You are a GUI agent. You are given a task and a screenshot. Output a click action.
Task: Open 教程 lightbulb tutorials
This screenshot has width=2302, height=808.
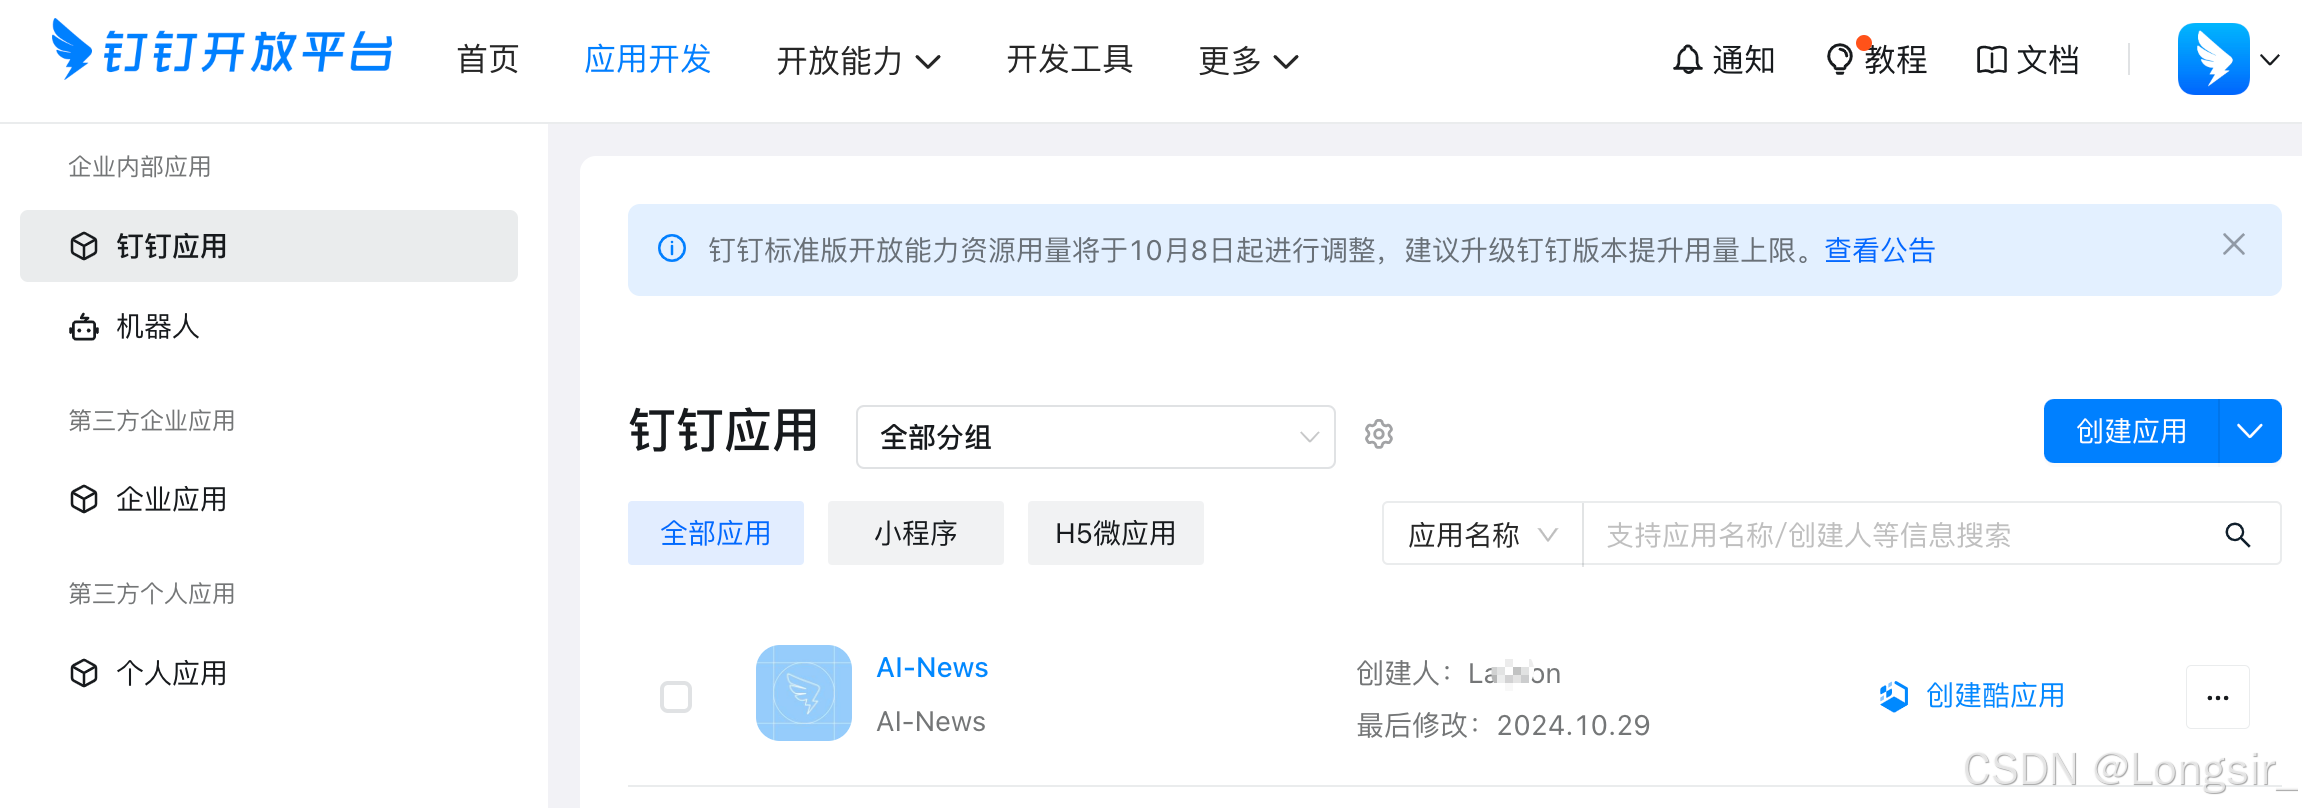1876,60
